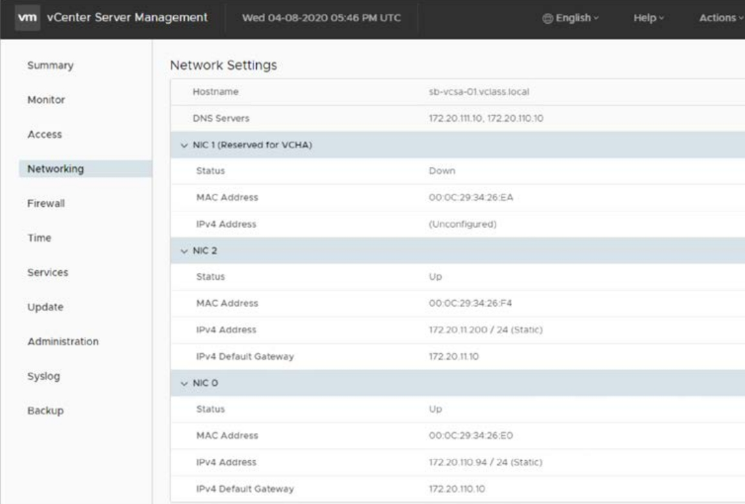The height and width of the screenshot is (504, 745).
Task: Click the date and time in header
Action: pos(321,18)
